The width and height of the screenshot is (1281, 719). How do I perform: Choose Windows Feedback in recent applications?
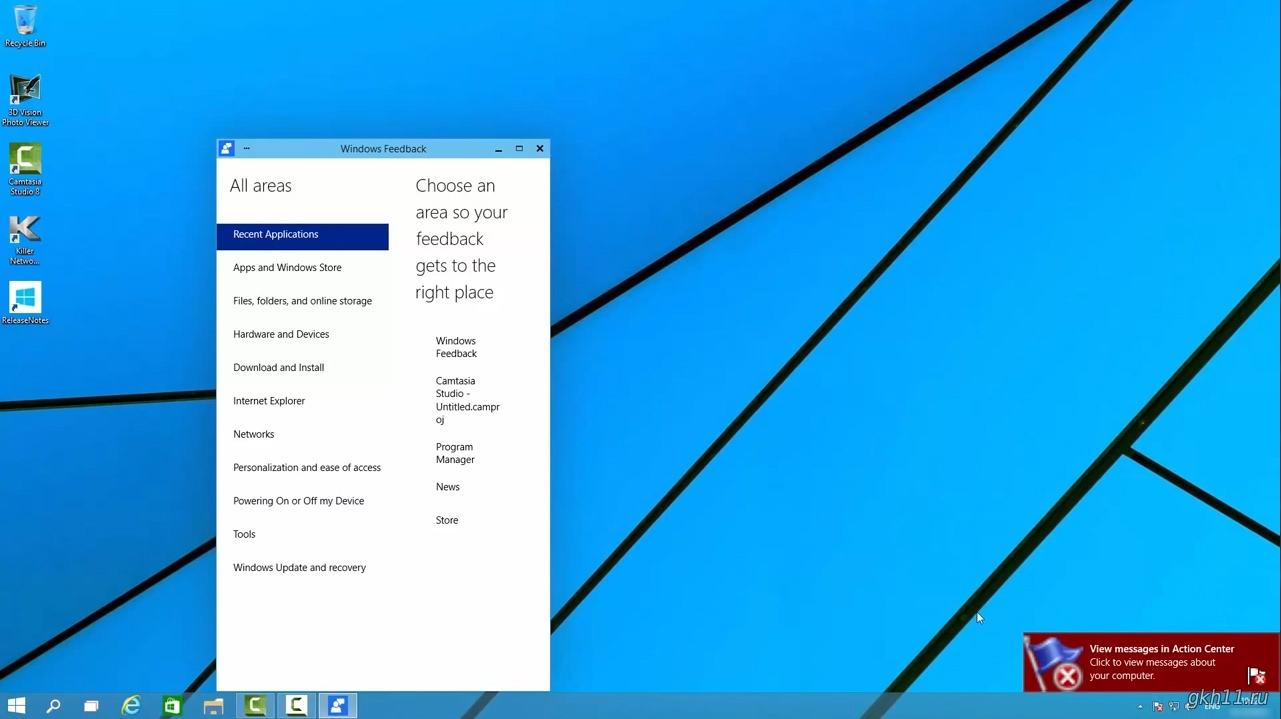pos(457,347)
